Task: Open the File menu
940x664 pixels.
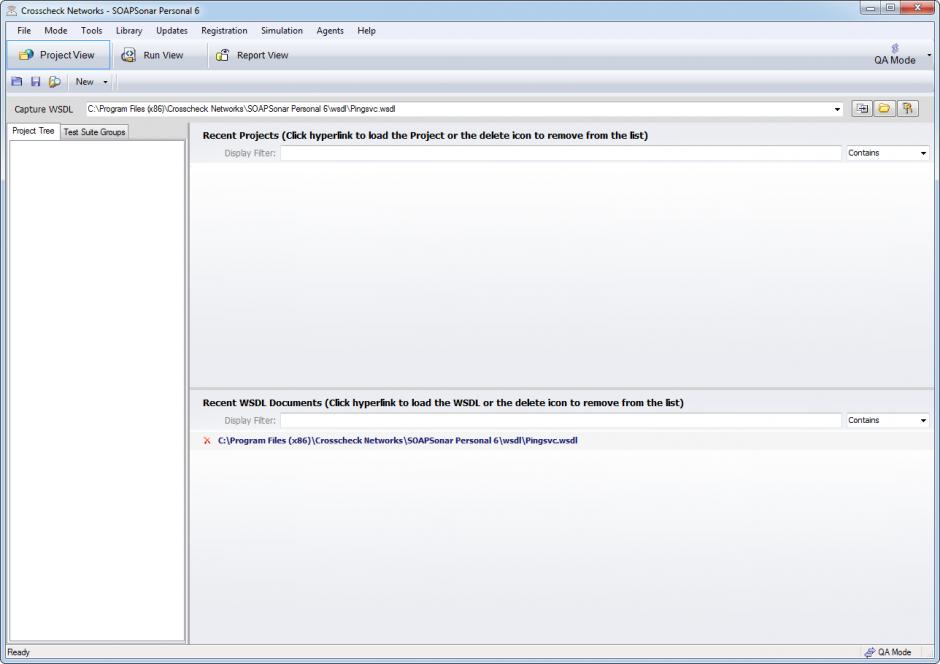Action: pos(24,31)
